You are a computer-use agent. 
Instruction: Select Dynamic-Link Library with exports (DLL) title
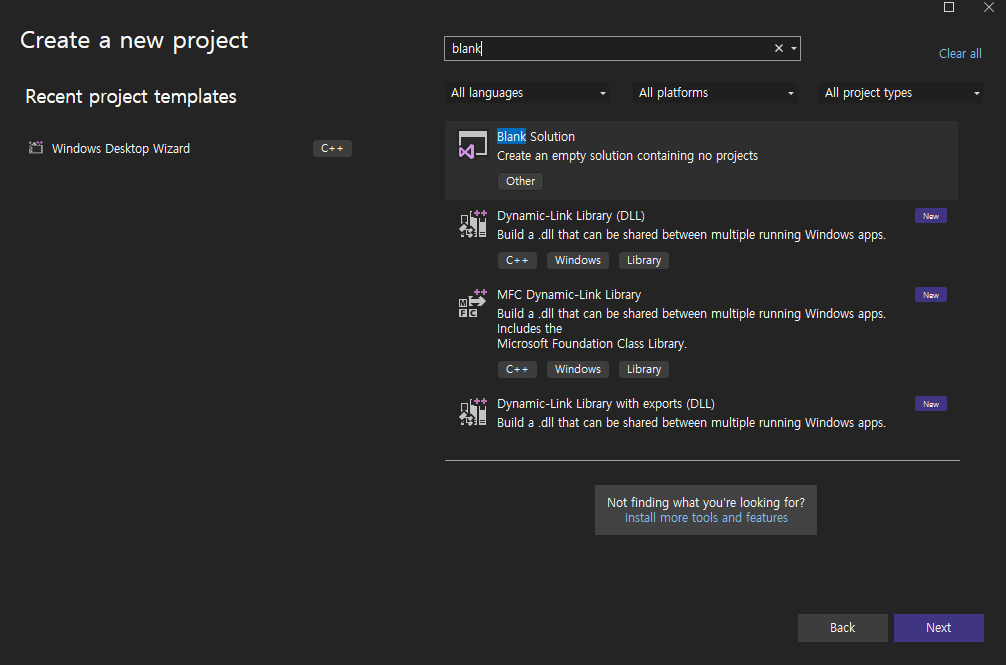click(x=606, y=403)
